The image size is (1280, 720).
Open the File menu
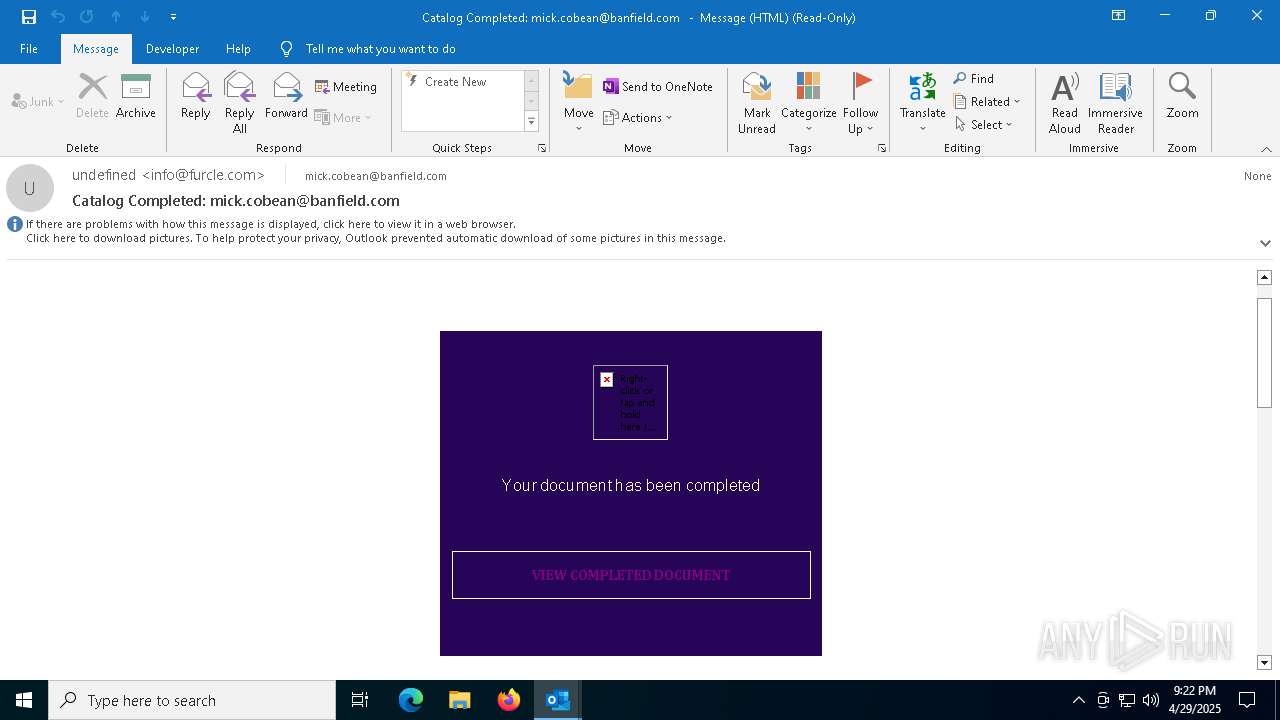pyautogui.click(x=29, y=49)
